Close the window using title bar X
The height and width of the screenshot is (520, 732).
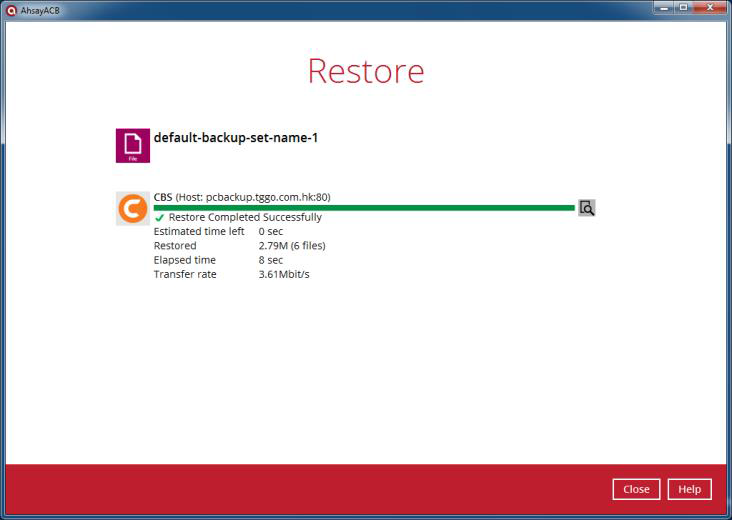[x=709, y=8]
